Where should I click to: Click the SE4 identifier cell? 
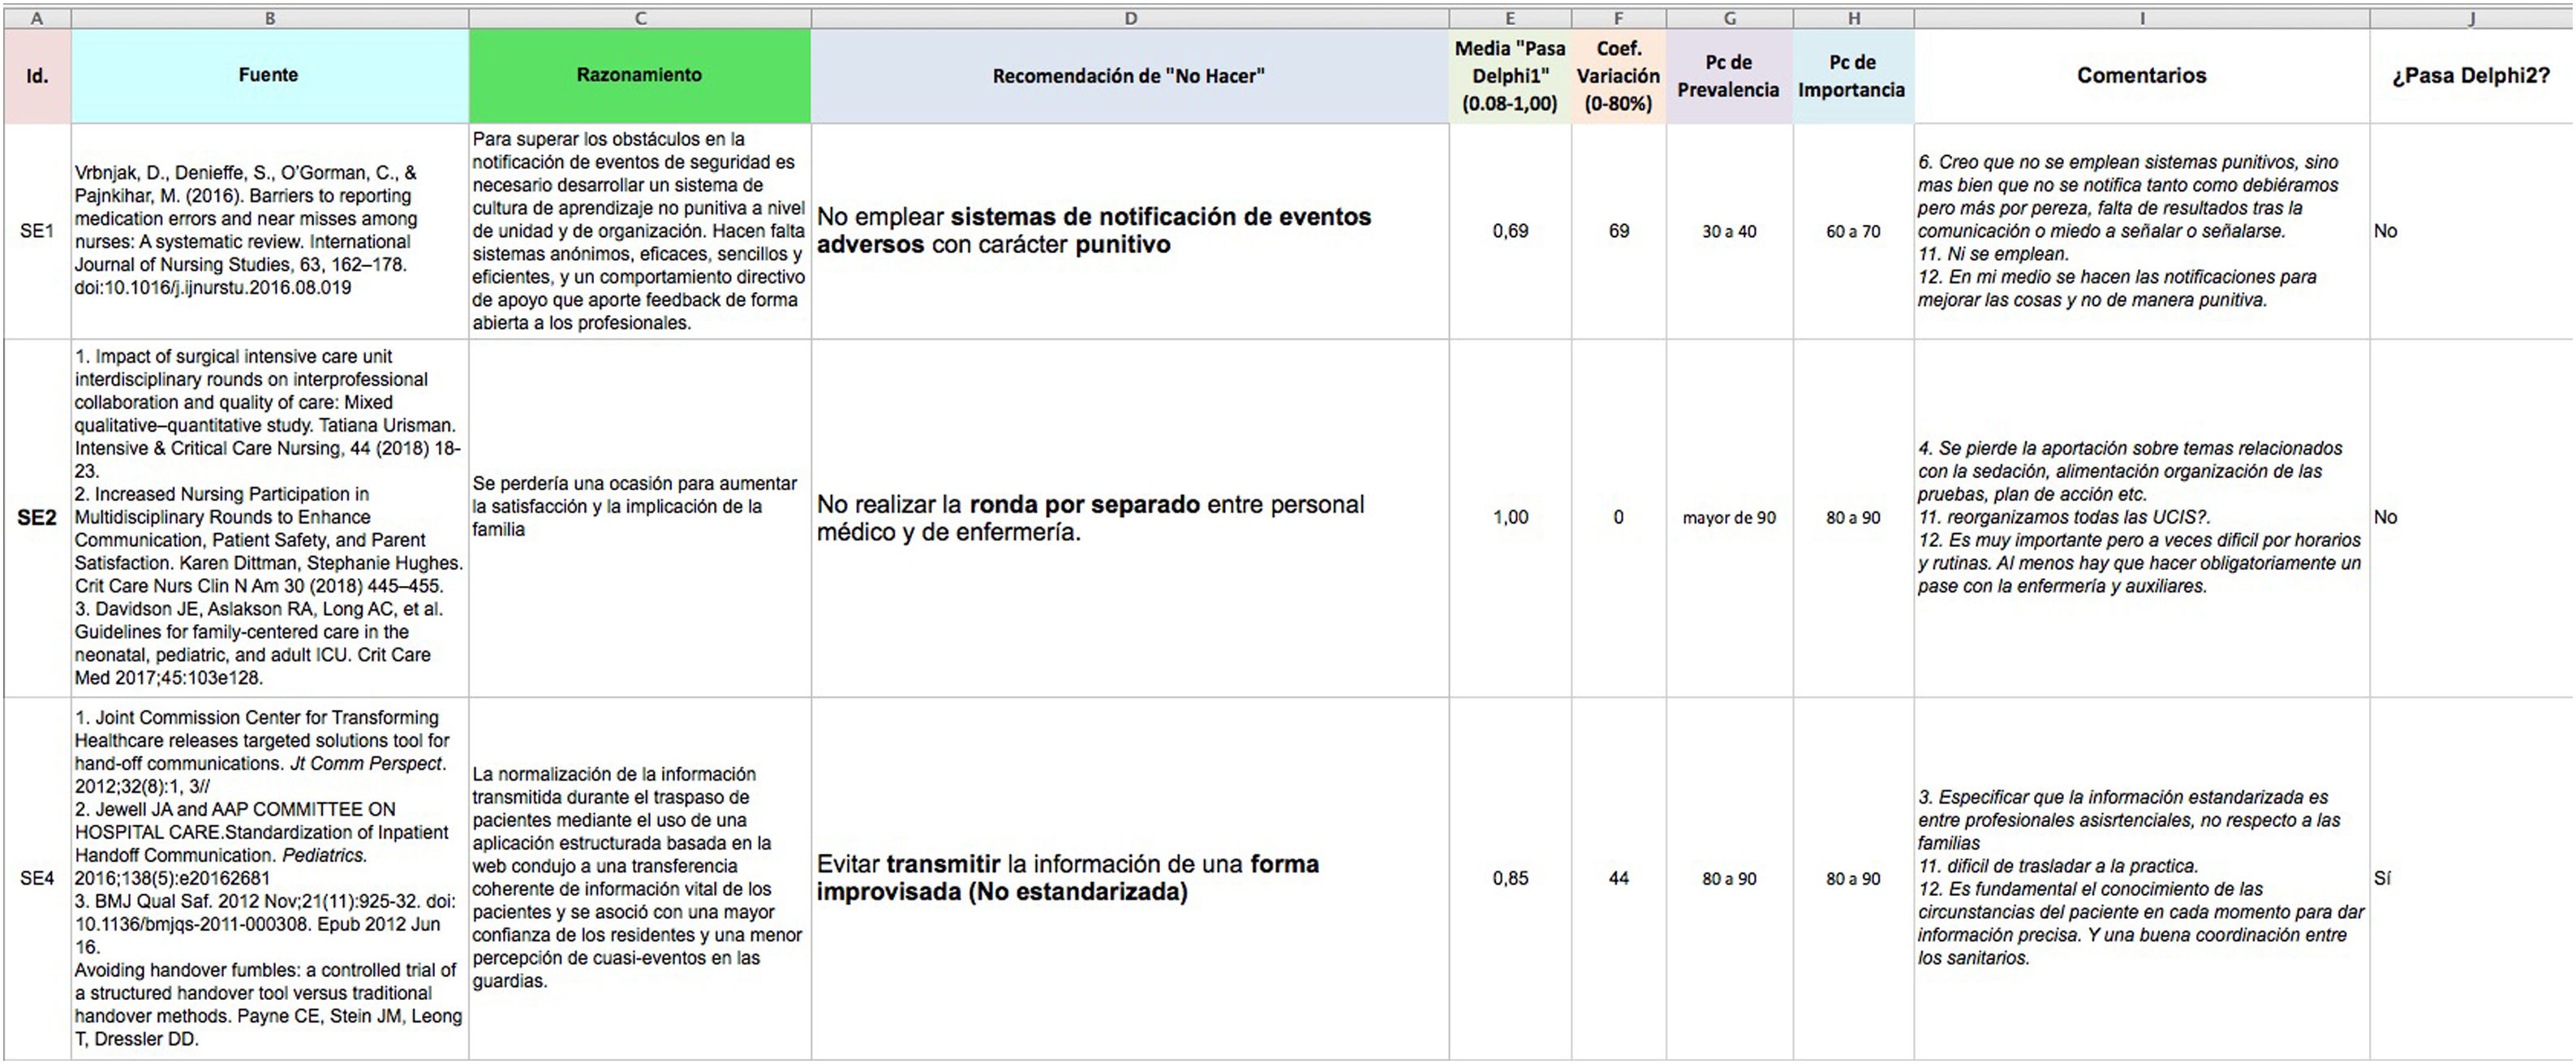pyautogui.click(x=37, y=878)
